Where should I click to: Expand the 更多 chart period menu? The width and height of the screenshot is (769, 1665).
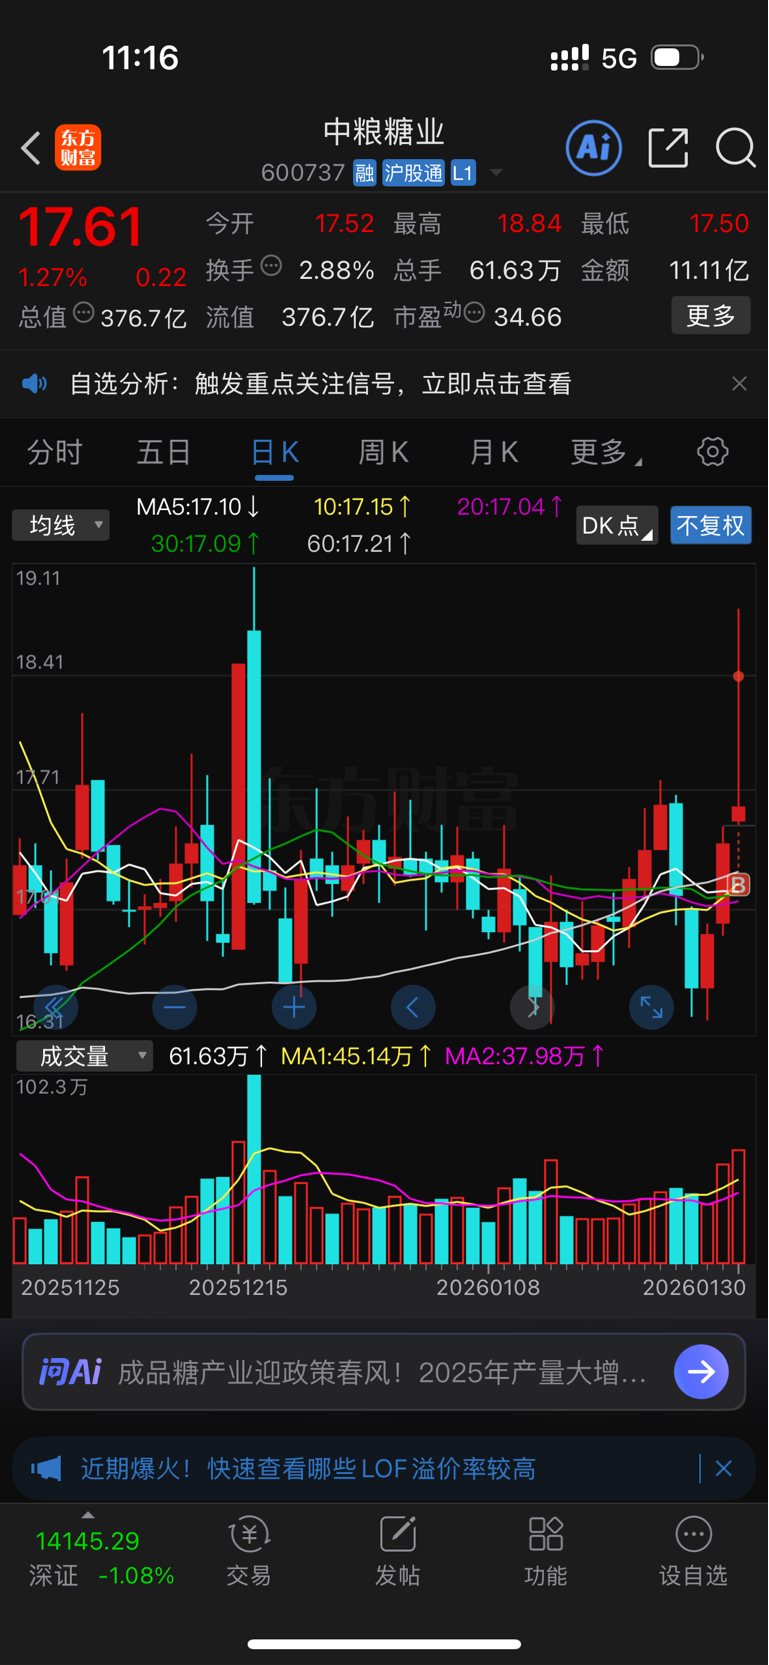[606, 452]
